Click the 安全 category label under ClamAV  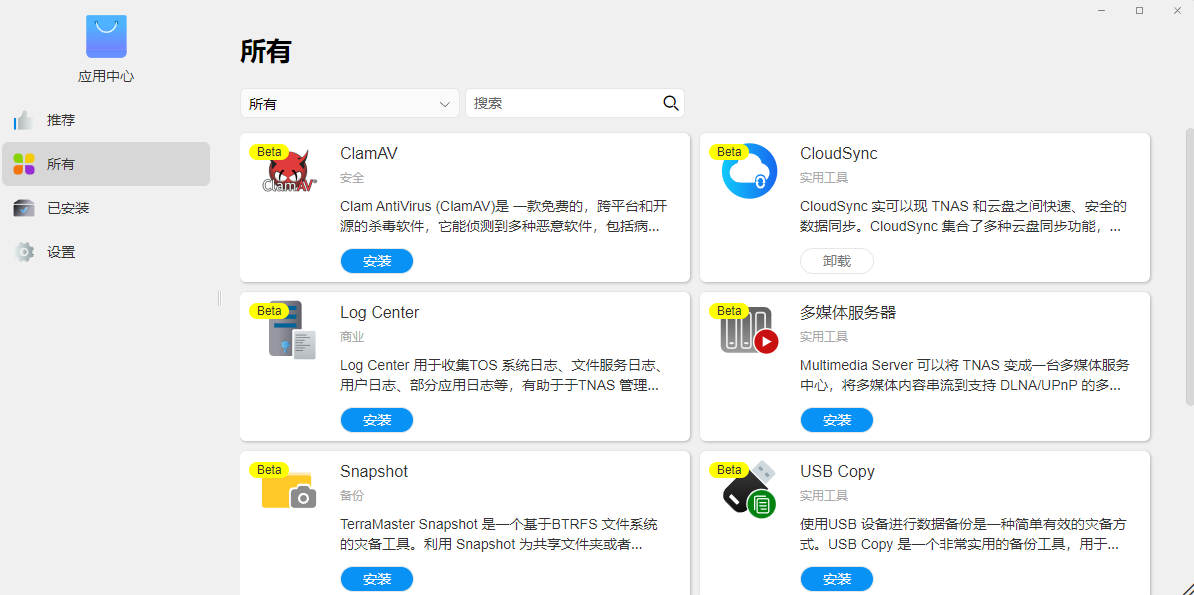(x=352, y=178)
